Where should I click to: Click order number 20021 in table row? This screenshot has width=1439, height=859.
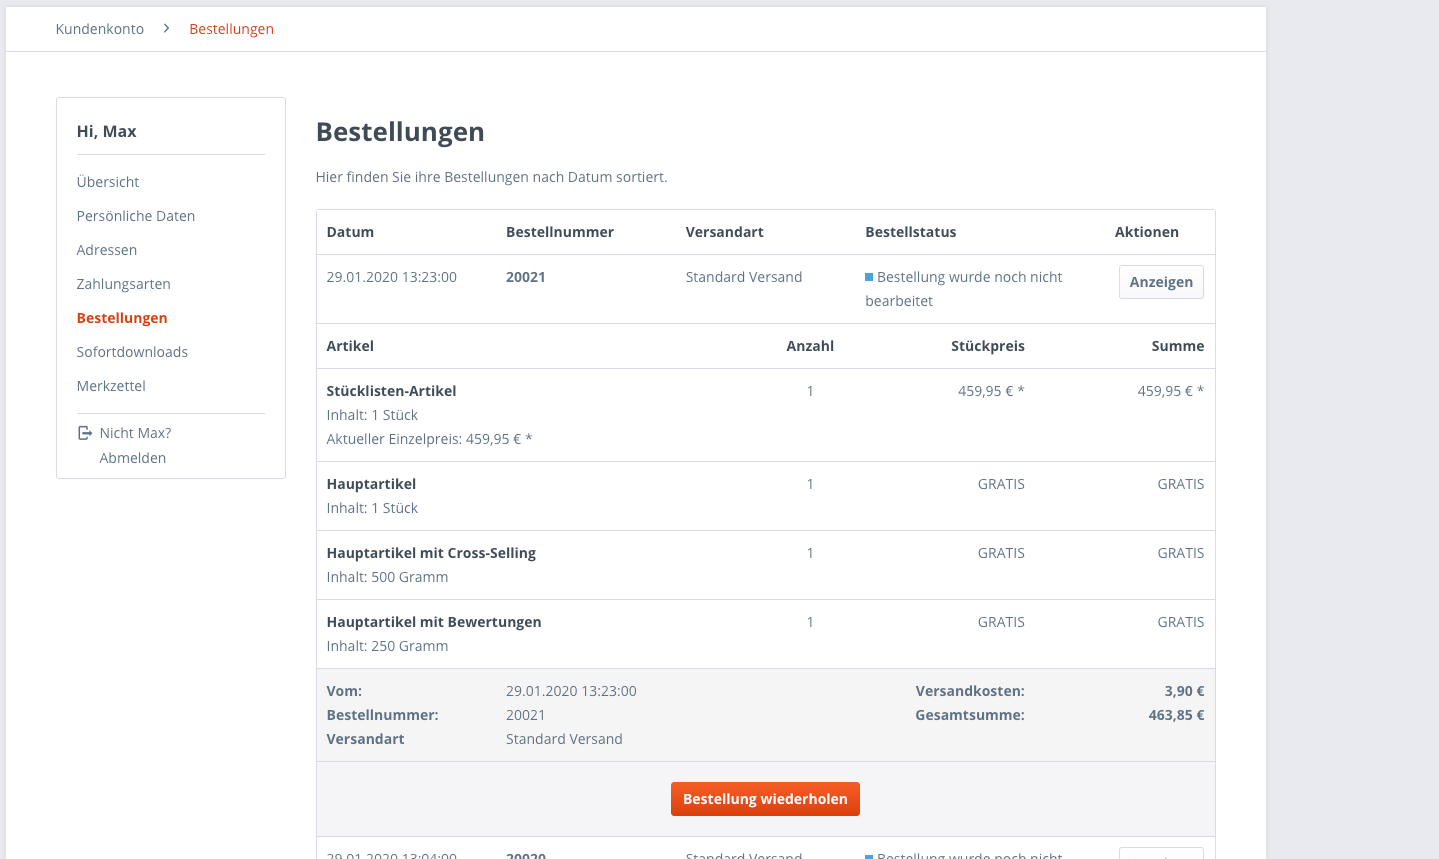click(x=526, y=277)
